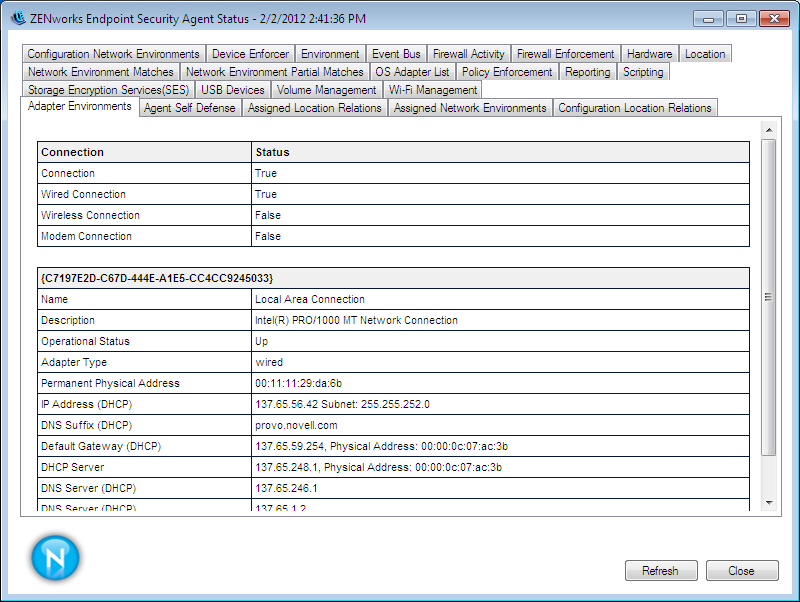Go to Network Environment Matches tab

[101, 72]
